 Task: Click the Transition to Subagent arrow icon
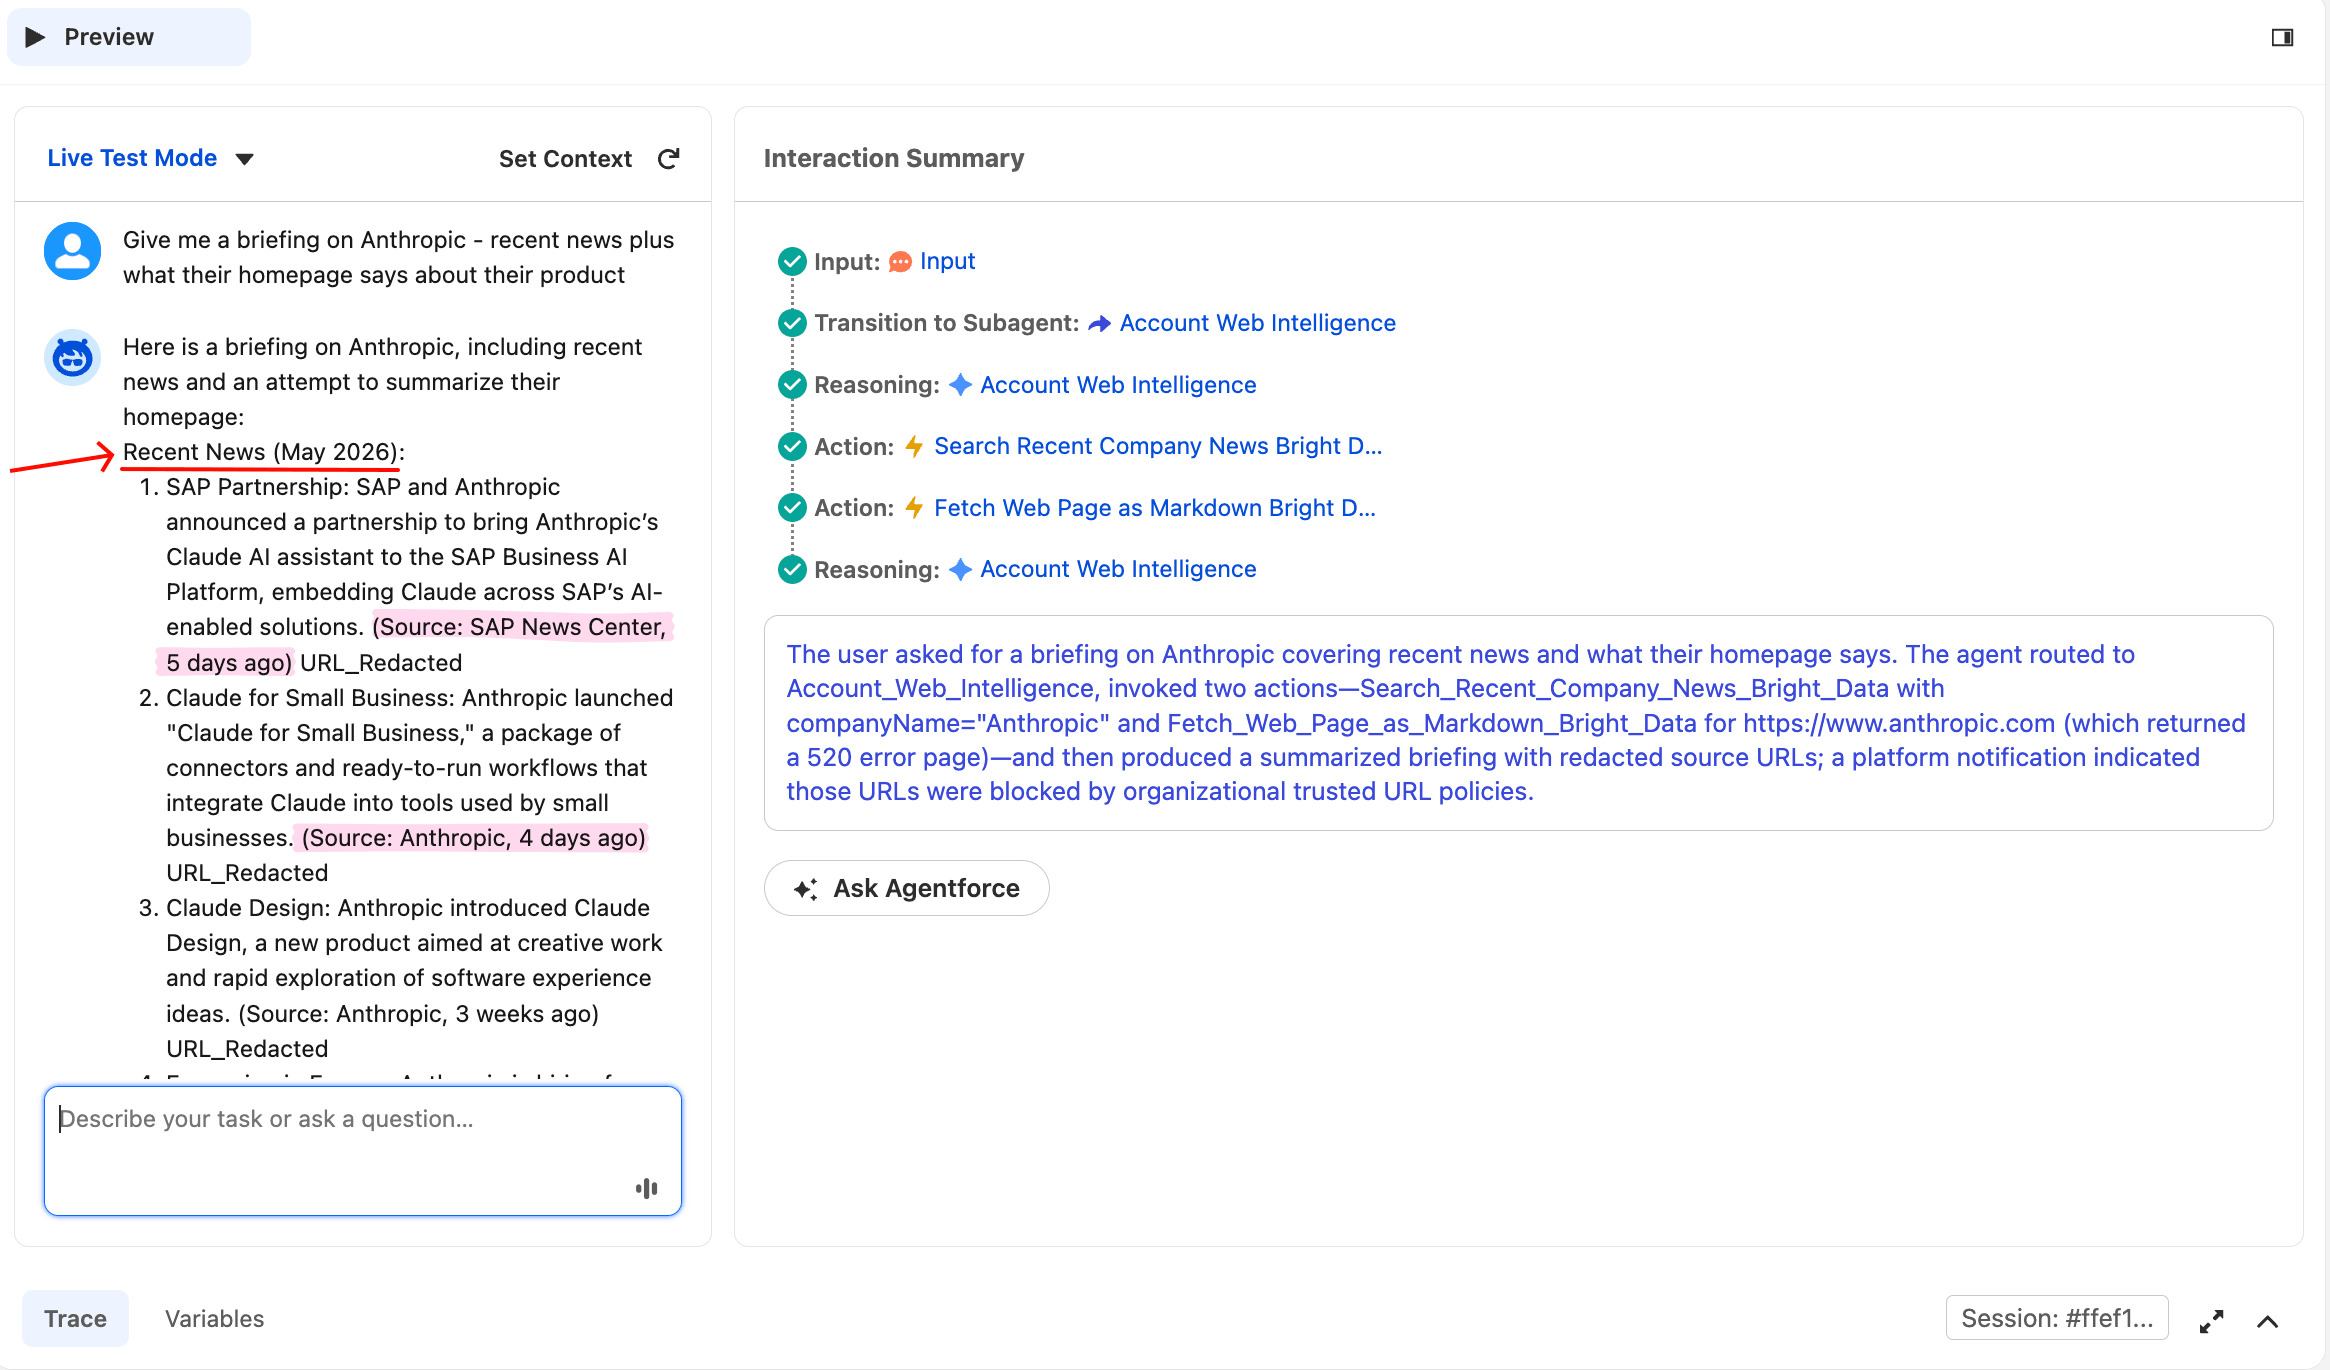click(x=1099, y=323)
